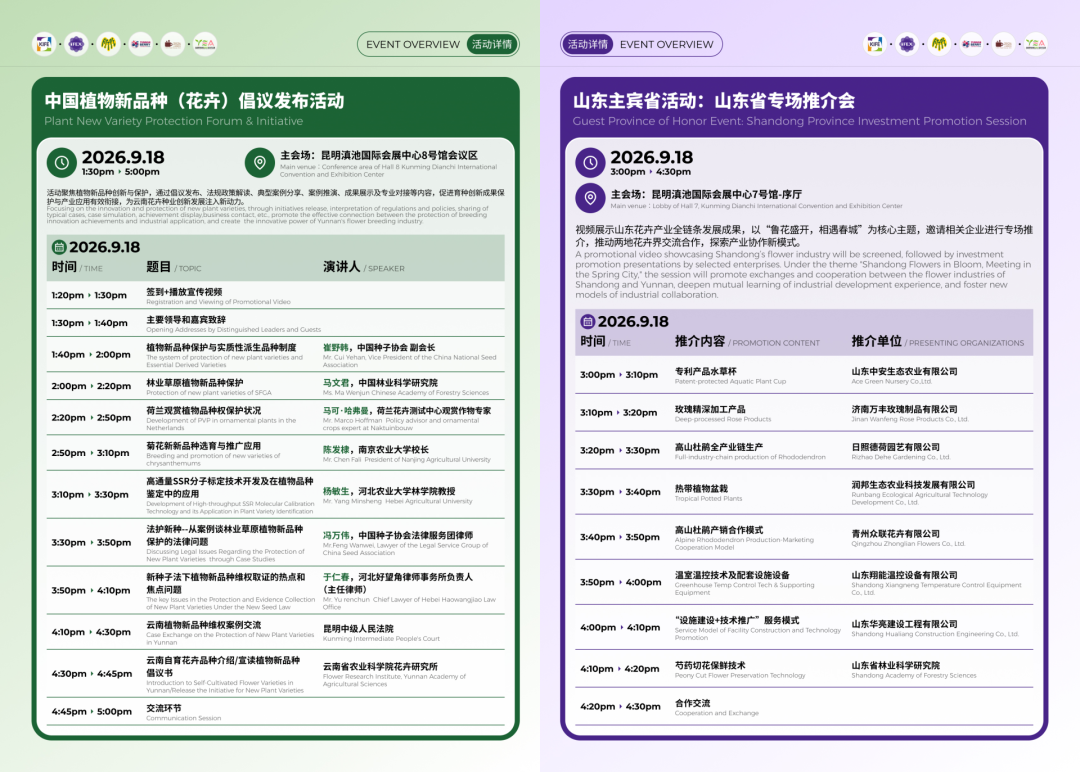Click the 4:45pm–5:00pm time cell
1080x772 pixels.
[x=92, y=711]
